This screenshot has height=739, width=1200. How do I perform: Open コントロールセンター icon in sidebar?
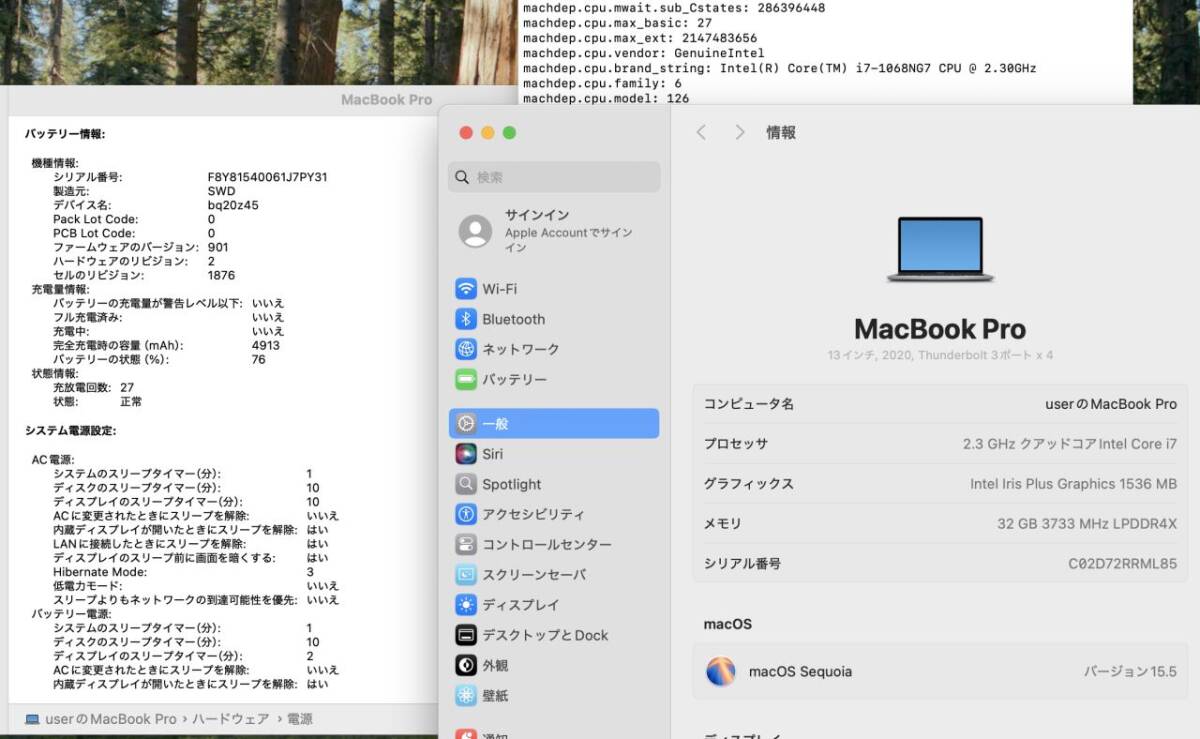coord(466,545)
